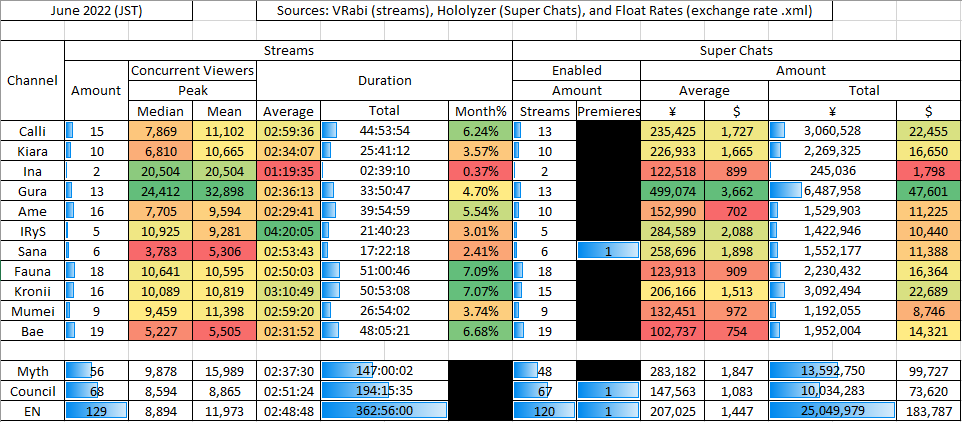
Task: Click Gura's total yen cell 6,487,958
Action: [832, 188]
